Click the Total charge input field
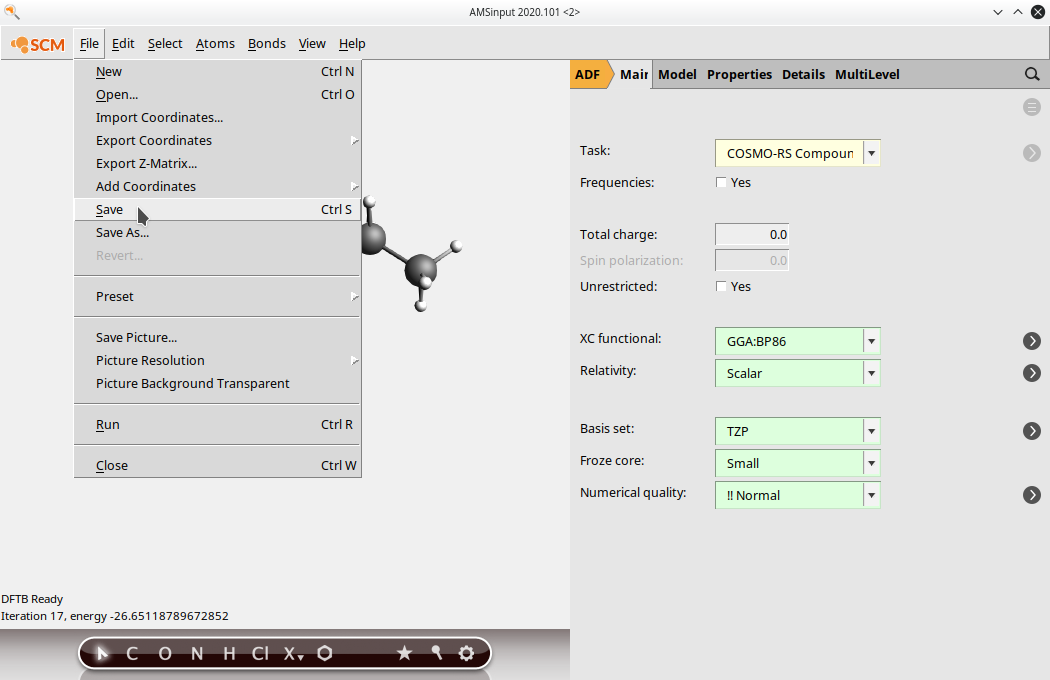Screen dimensions: 1050x680 point(752,235)
